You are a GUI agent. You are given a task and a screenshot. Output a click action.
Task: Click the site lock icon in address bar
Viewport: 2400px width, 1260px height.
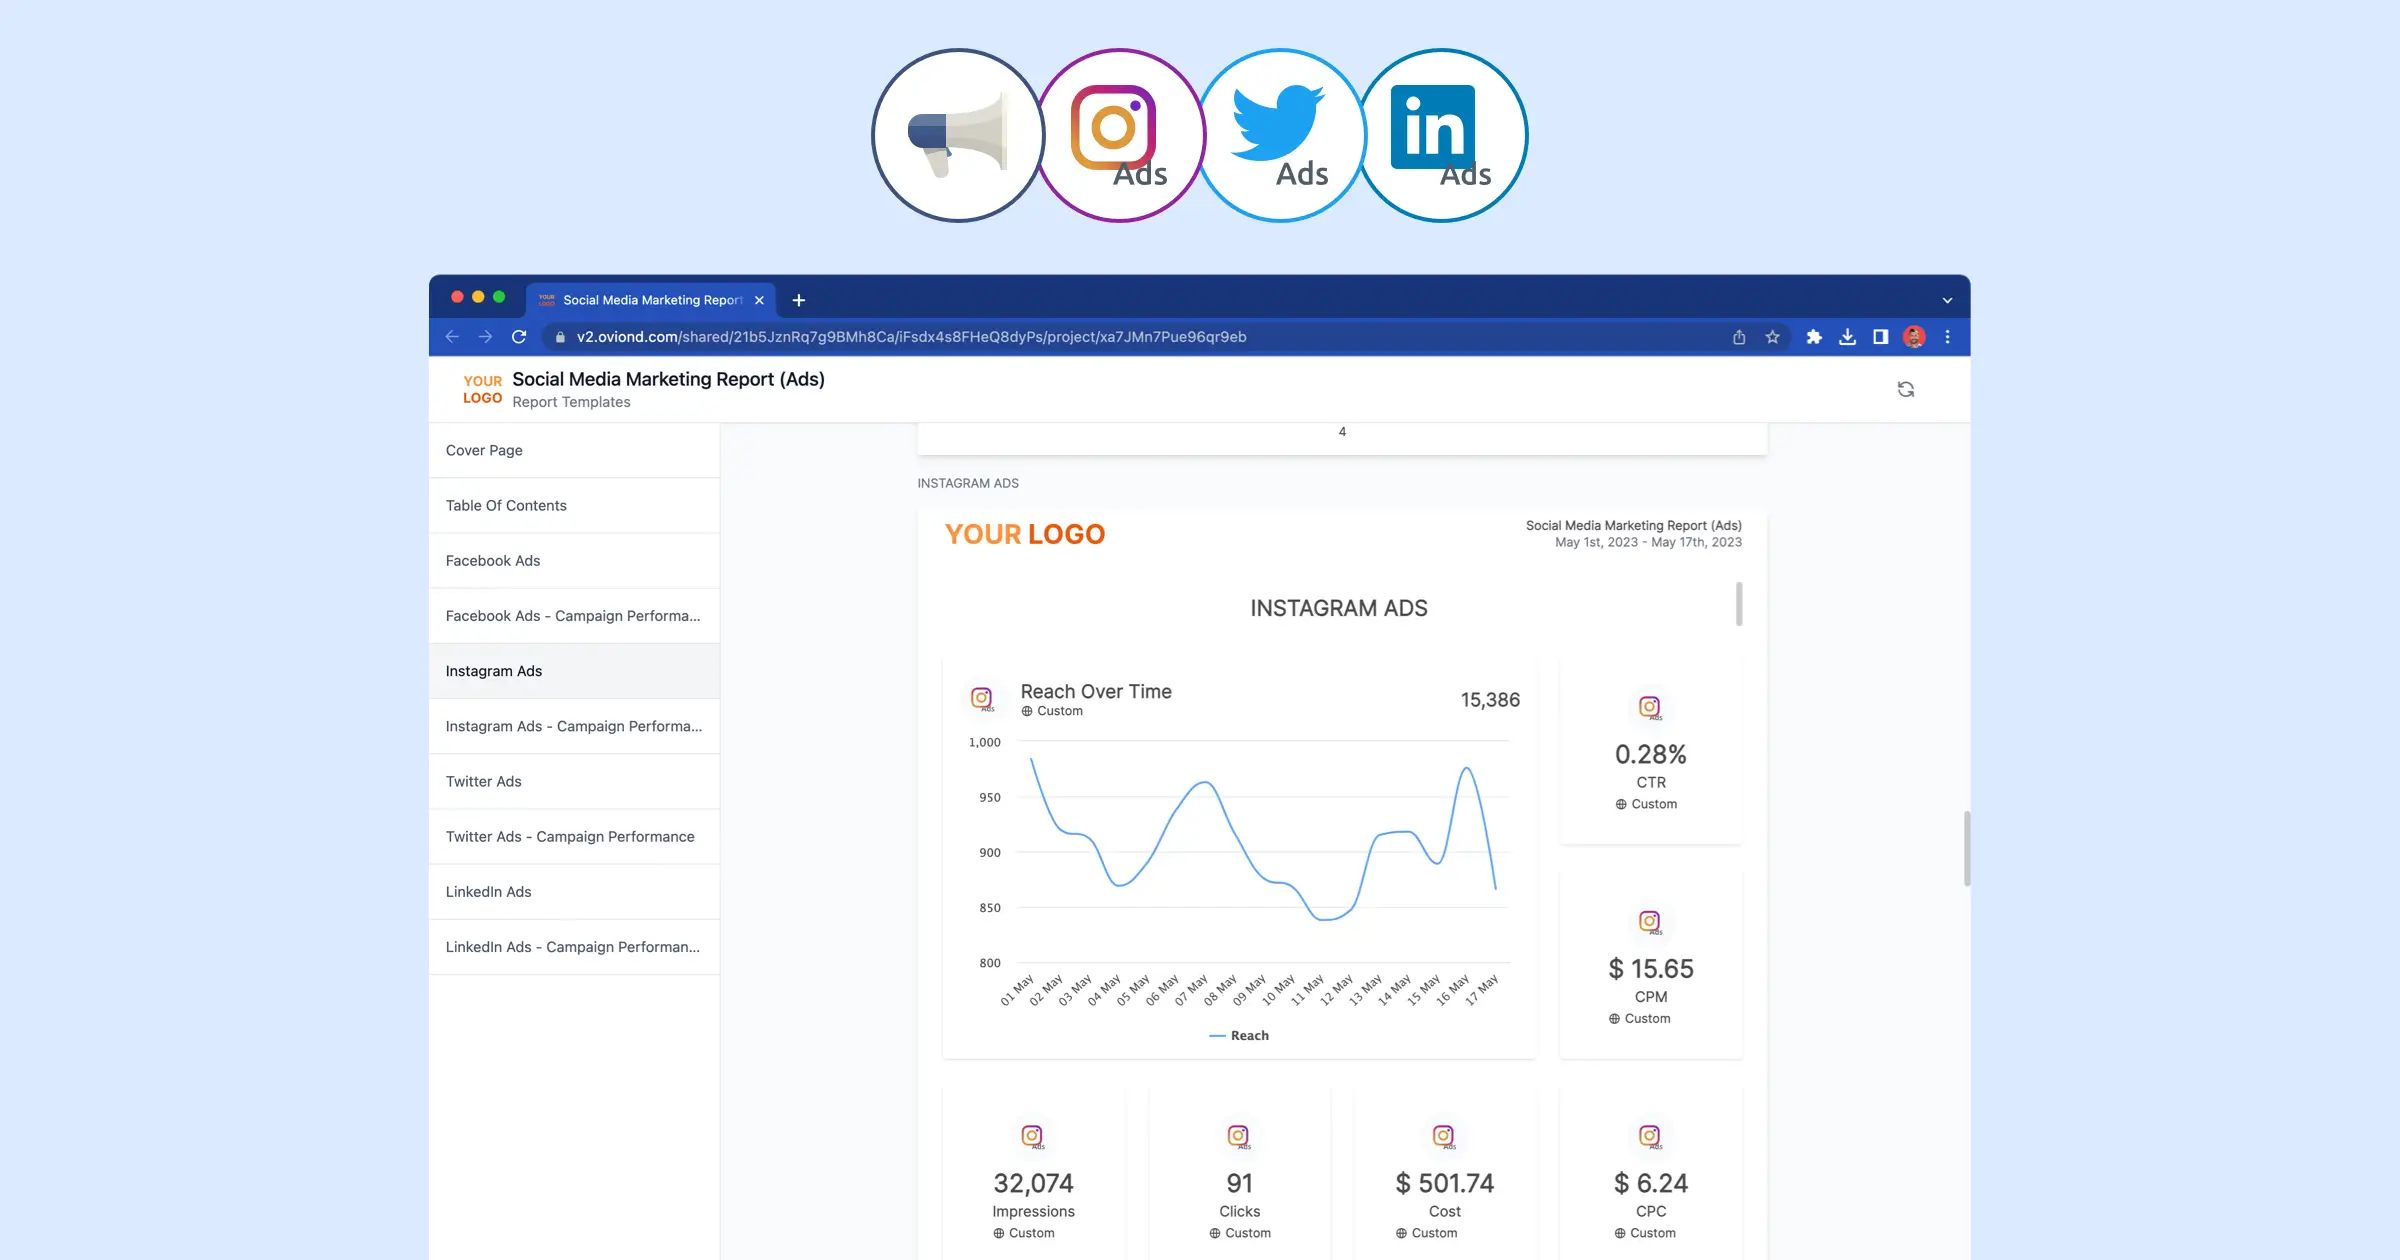[x=560, y=337]
